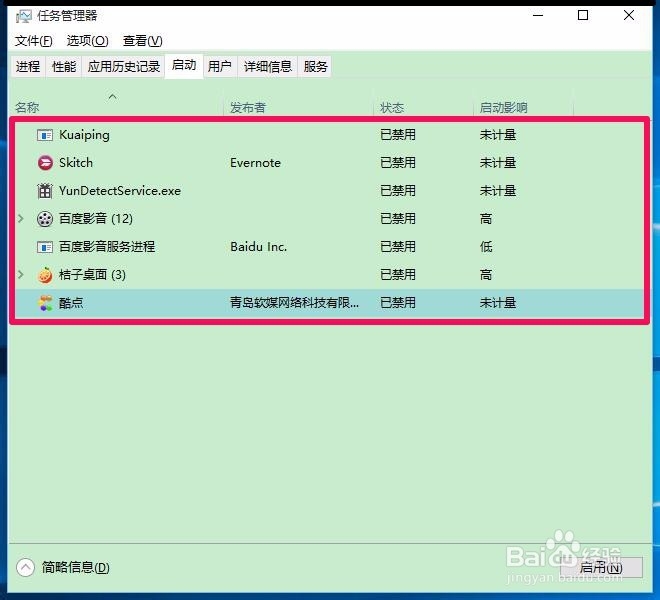This screenshot has height=600, width=660.
Task: Open the 选项(O) menu
Action: click(x=88, y=41)
